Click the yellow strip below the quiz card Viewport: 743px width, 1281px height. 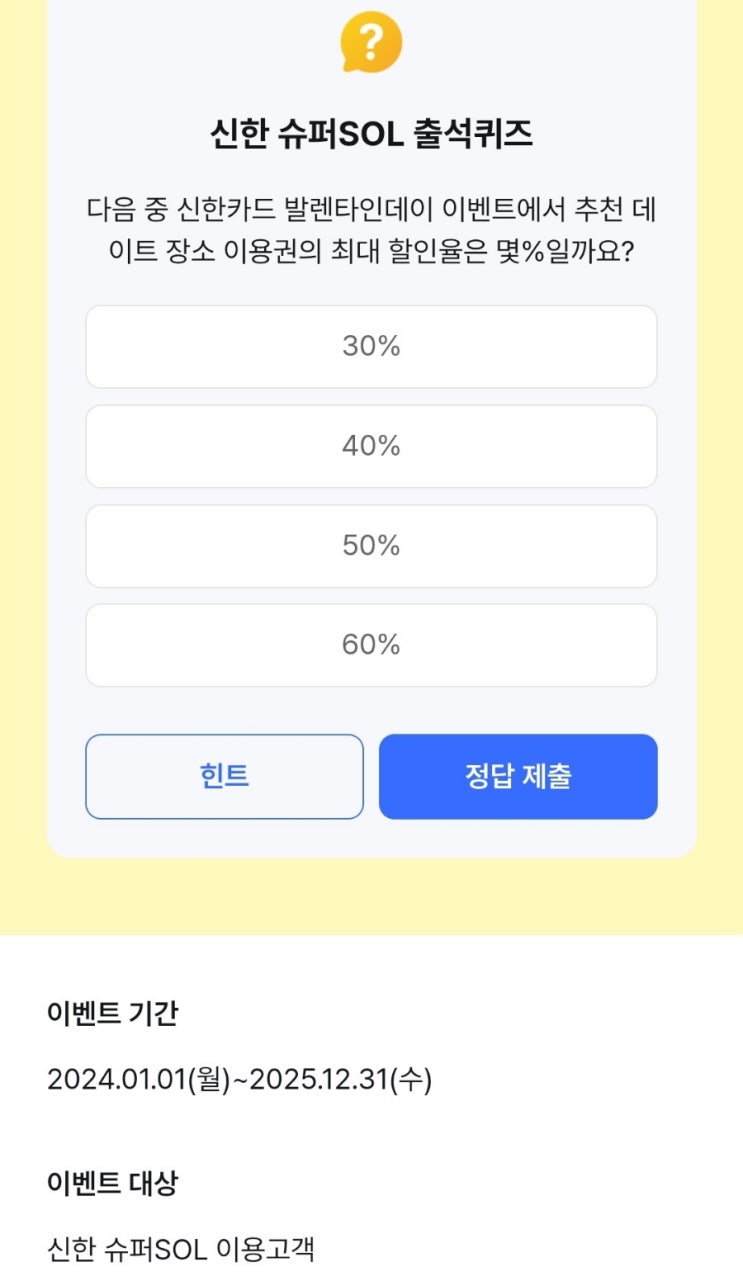click(x=371, y=896)
